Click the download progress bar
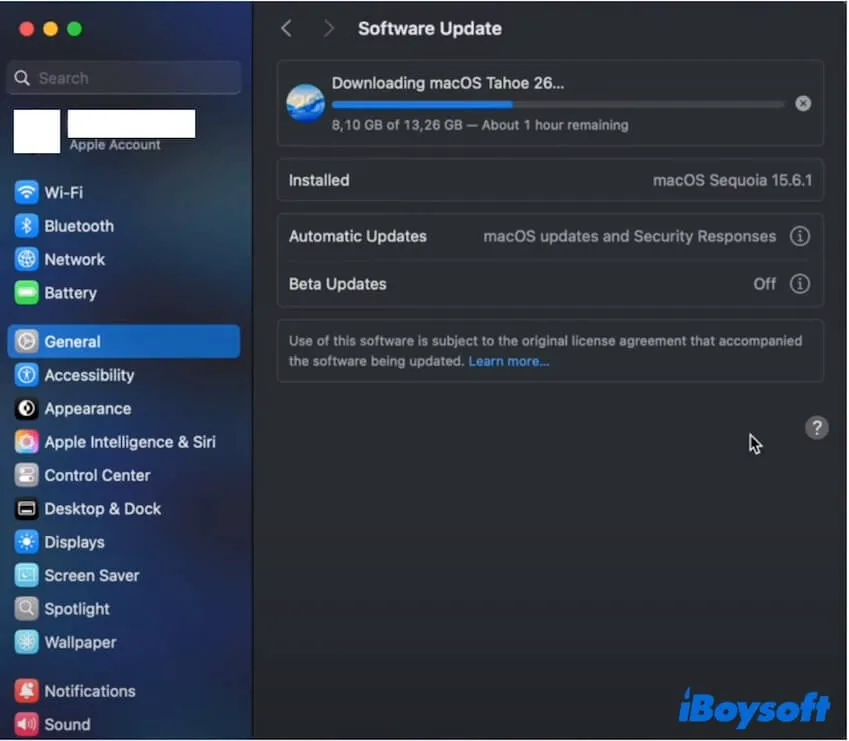The width and height of the screenshot is (849, 741). (558, 104)
